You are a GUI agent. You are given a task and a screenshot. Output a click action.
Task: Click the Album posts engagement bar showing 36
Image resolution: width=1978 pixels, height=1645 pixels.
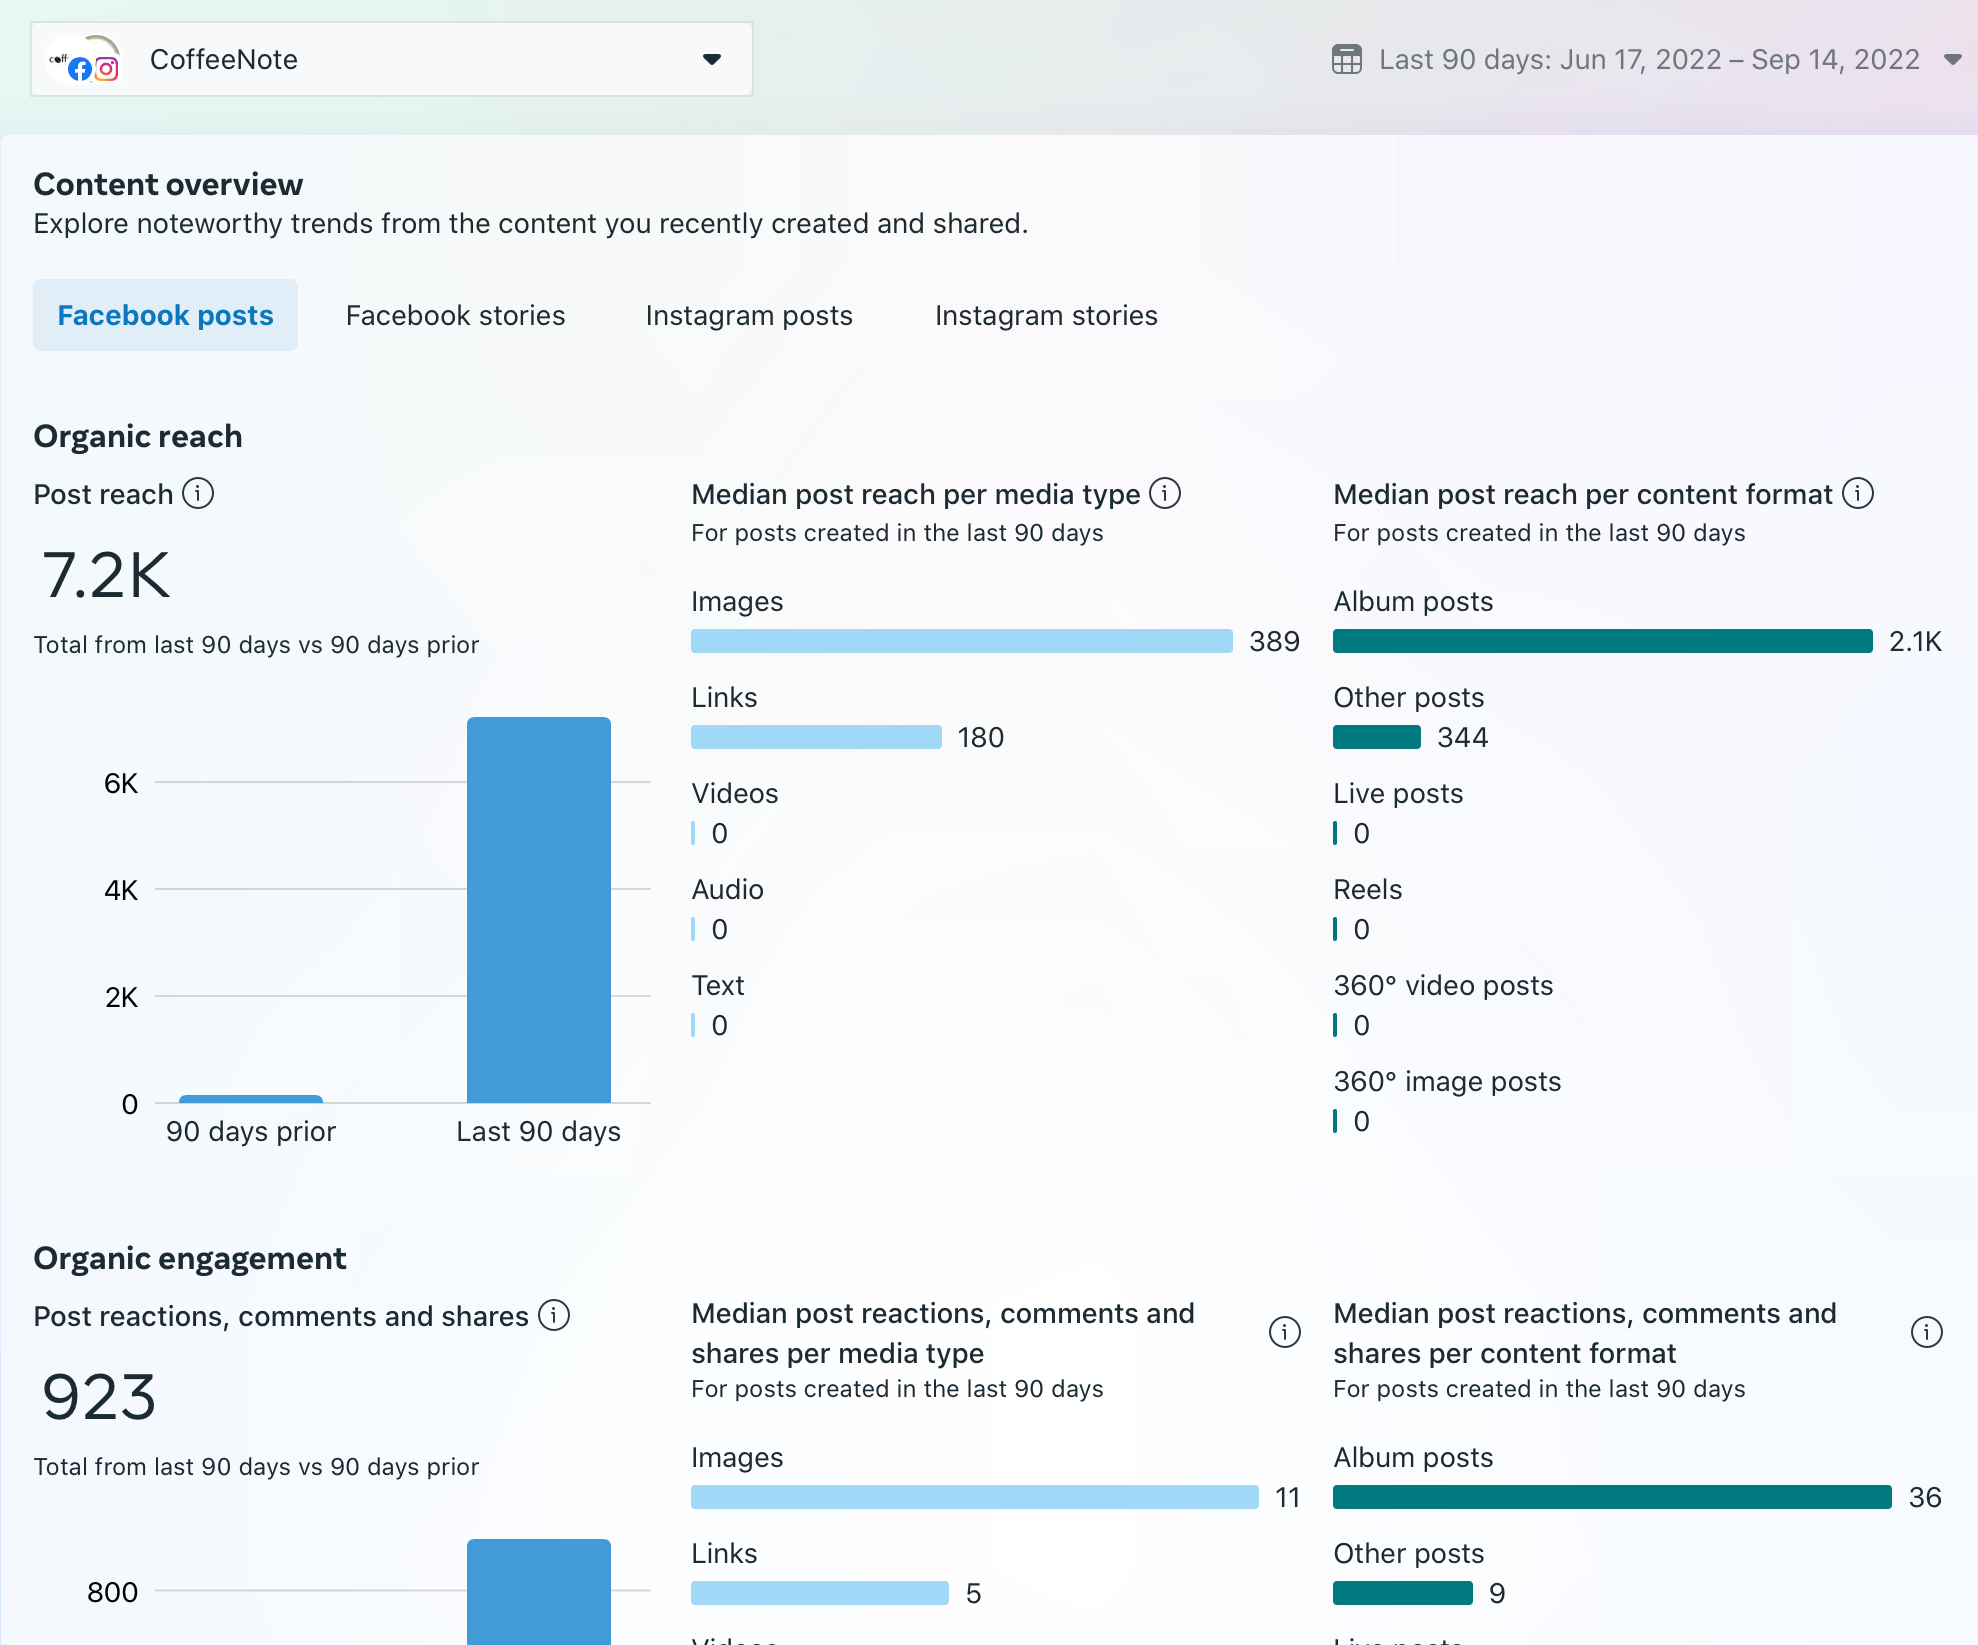click(1612, 1497)
